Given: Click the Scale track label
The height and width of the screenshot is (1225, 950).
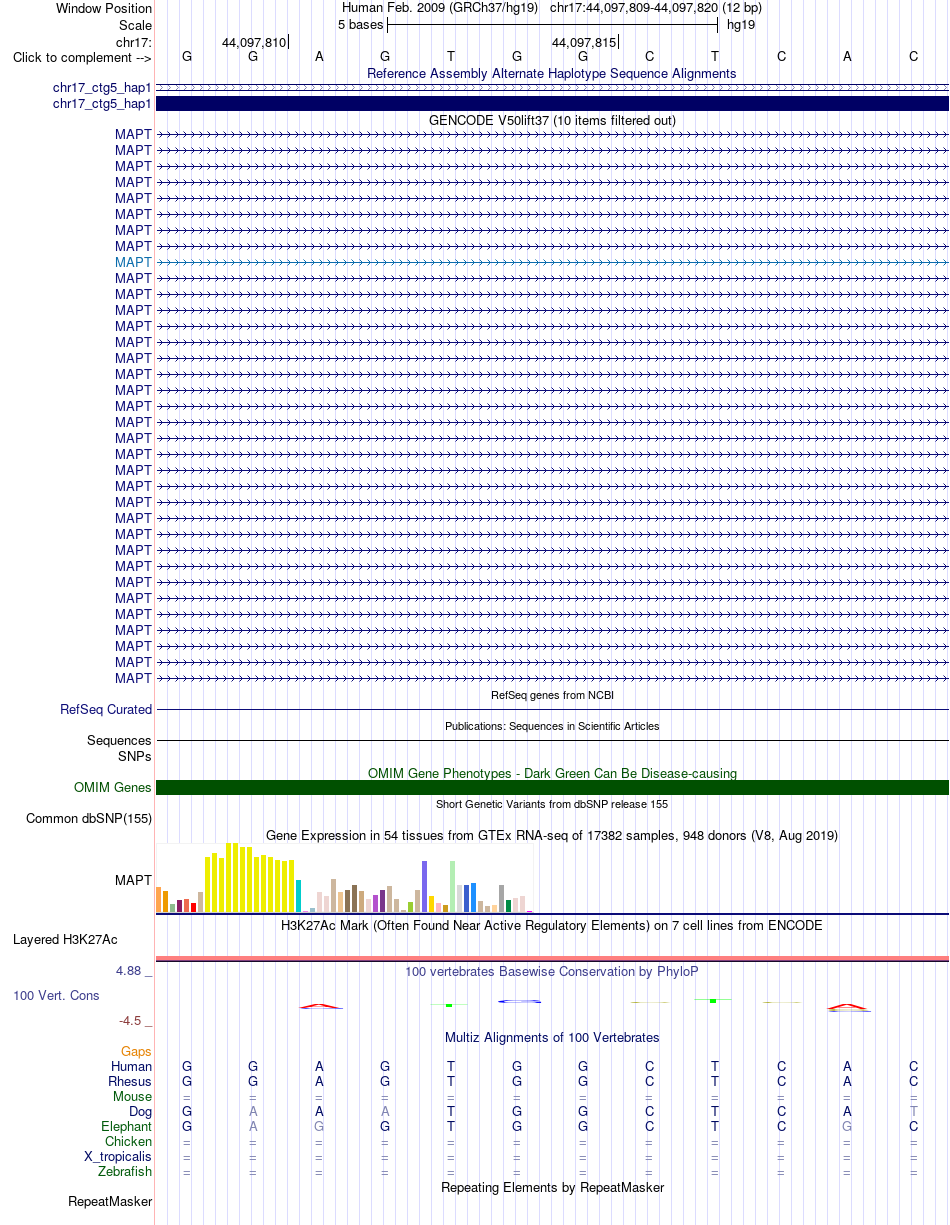Looking at the screenshot, I should point(135,25).
